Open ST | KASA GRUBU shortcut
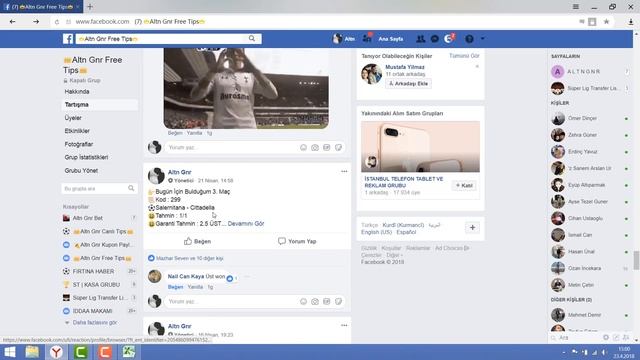 [96, 284]
